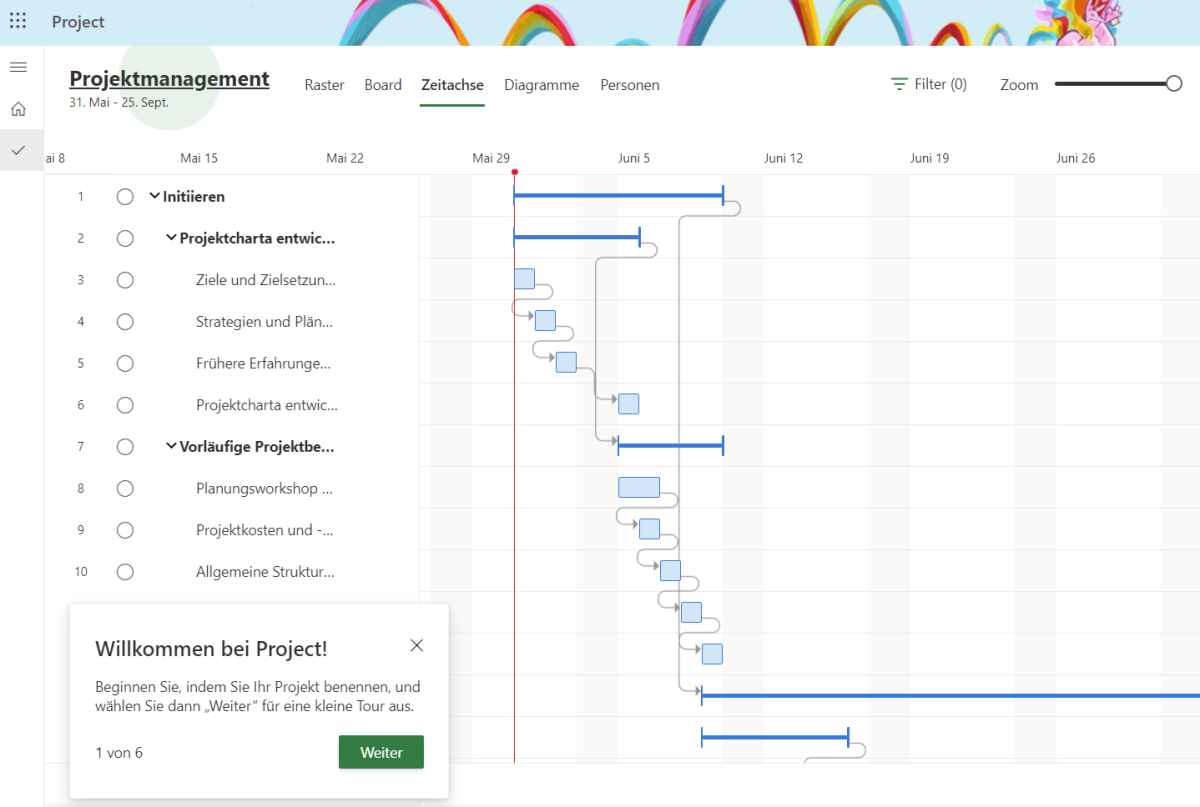The width and height of the screenshot is (1200, 807).
Task: Click the Project app name in header
Action: (78, 22)
